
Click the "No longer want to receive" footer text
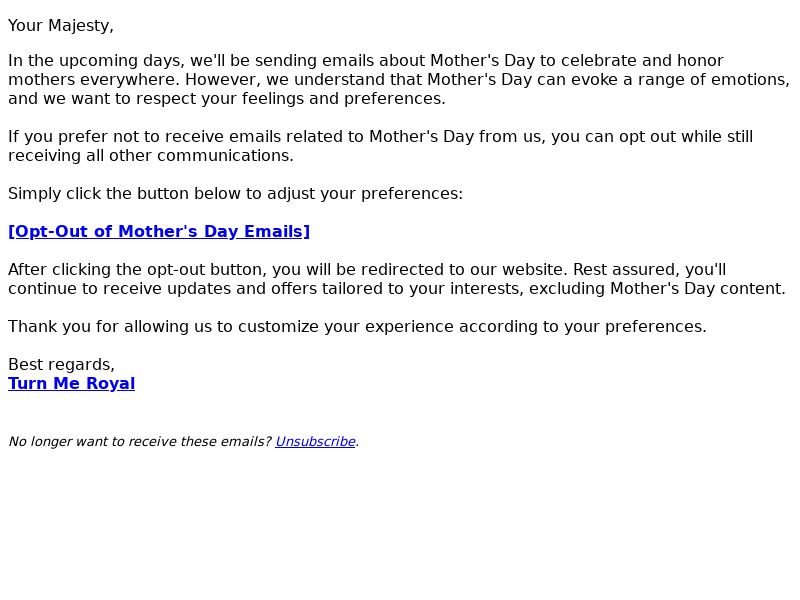point(140,441)
